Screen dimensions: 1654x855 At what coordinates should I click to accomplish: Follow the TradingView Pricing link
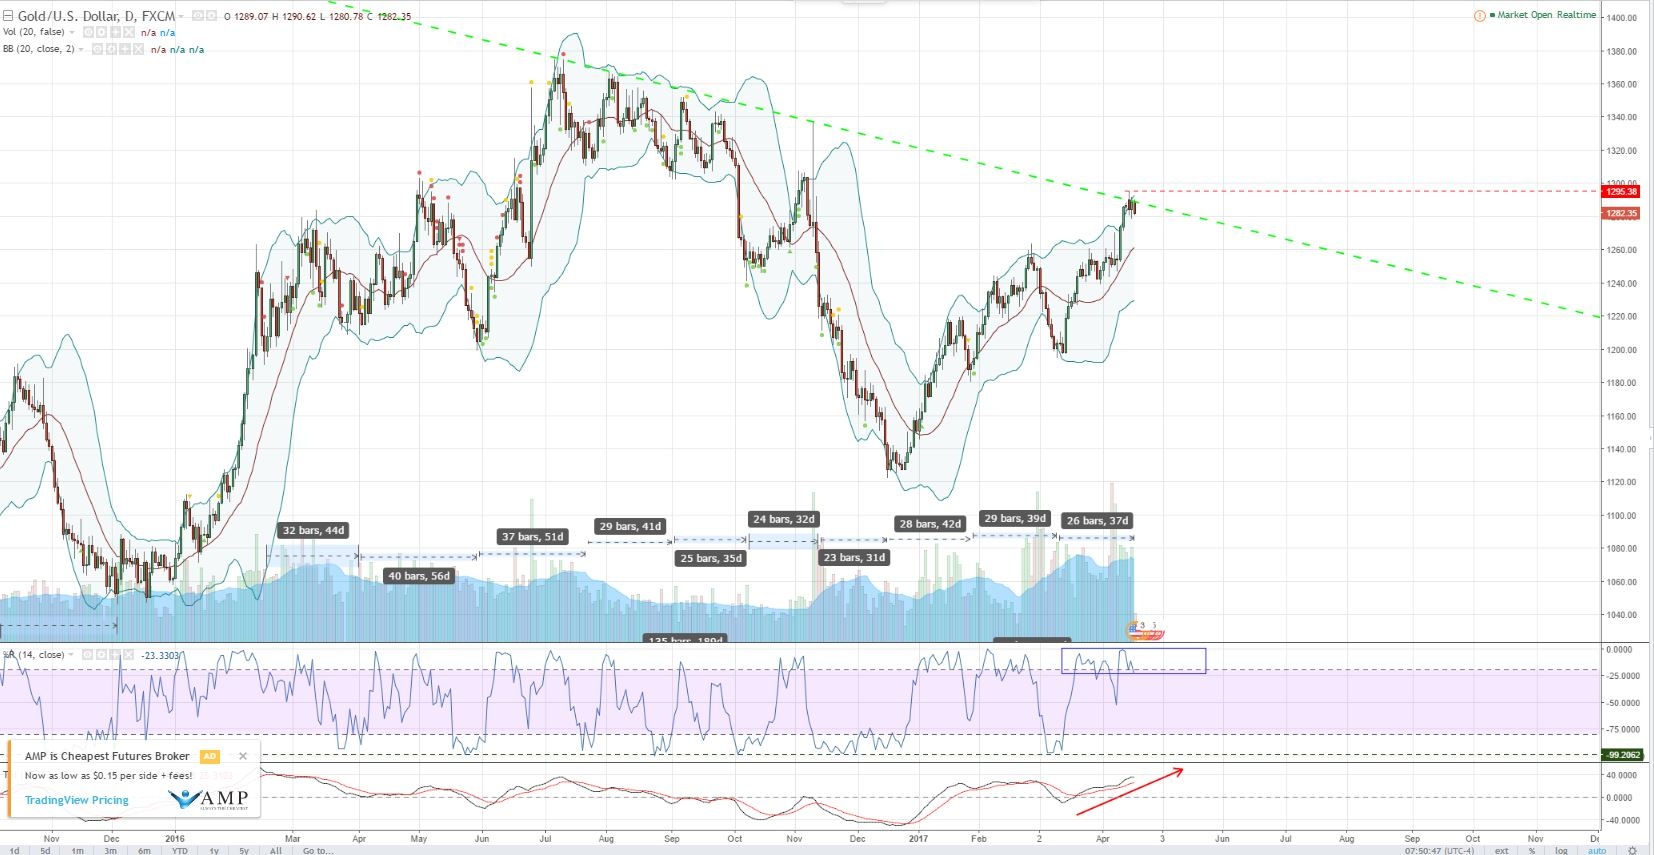click(x=77, y=800)
